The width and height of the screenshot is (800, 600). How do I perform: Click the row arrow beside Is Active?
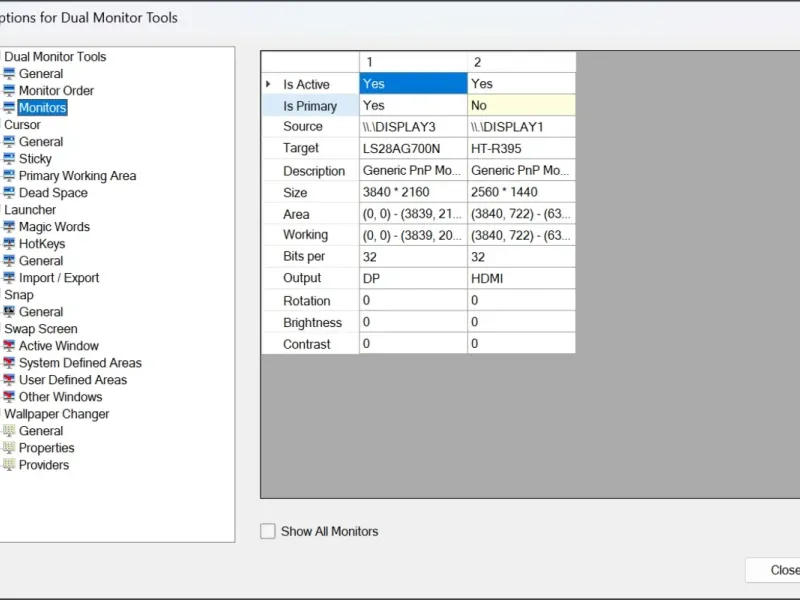268,84
